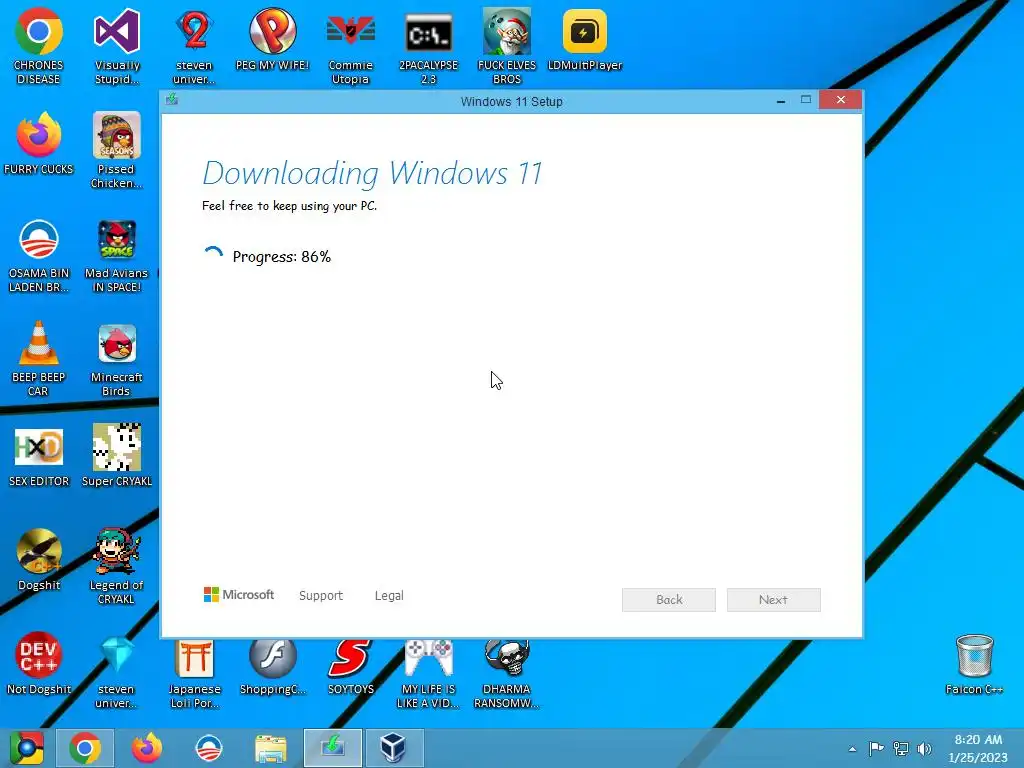Open the FURRY CUCKS Firefox desktop icon
Screen dimensions: 1024x768
pyautogui.click(x=39, y=143)
